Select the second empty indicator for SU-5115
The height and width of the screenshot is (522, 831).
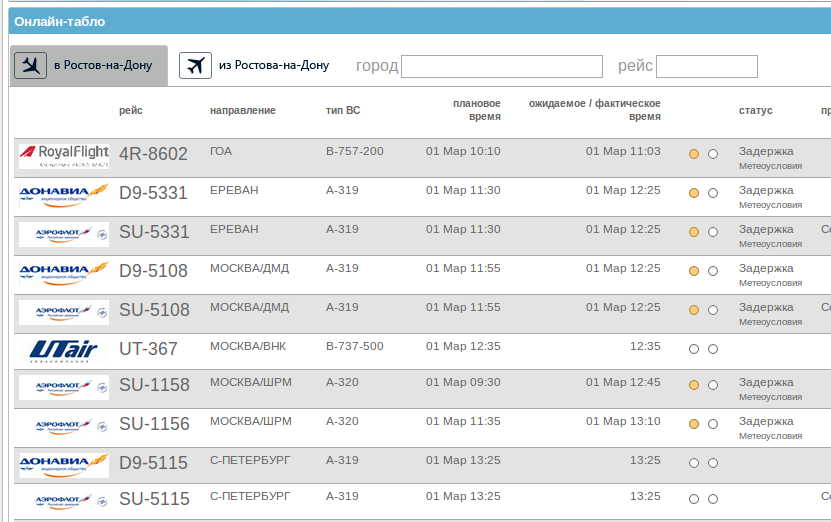713,499
